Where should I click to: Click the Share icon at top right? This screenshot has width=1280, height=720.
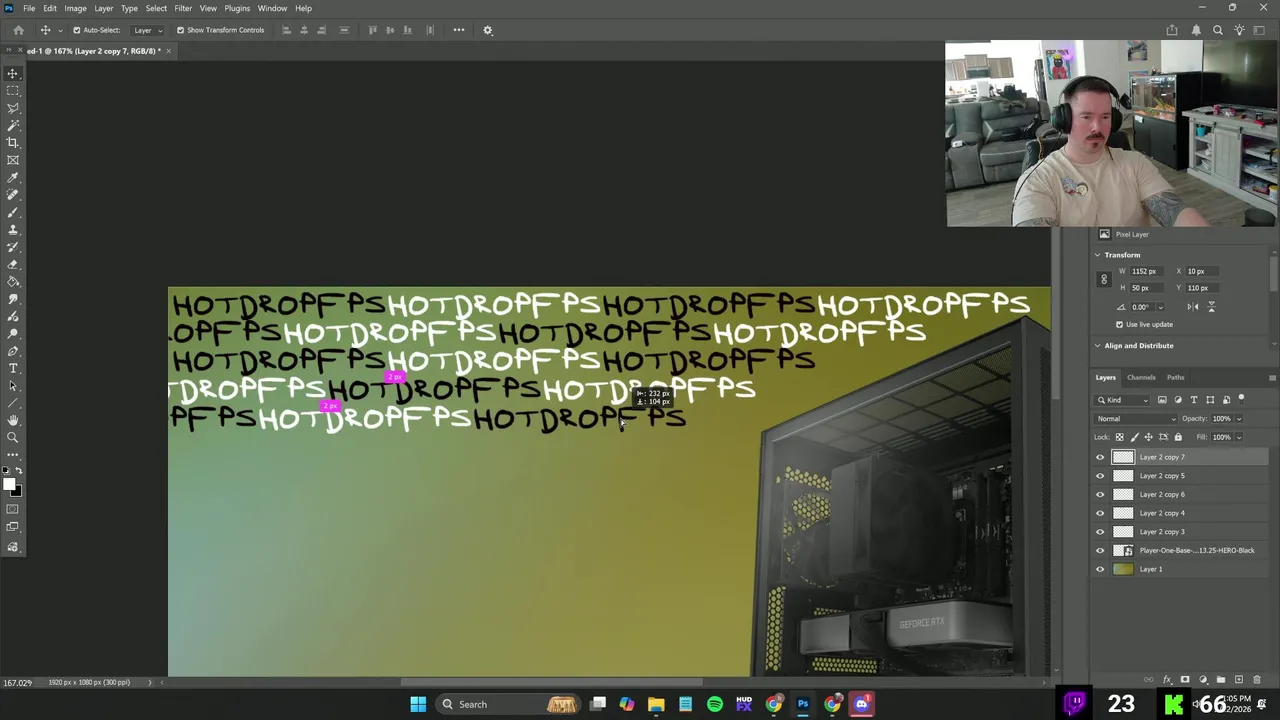[x=1172, y=30]
